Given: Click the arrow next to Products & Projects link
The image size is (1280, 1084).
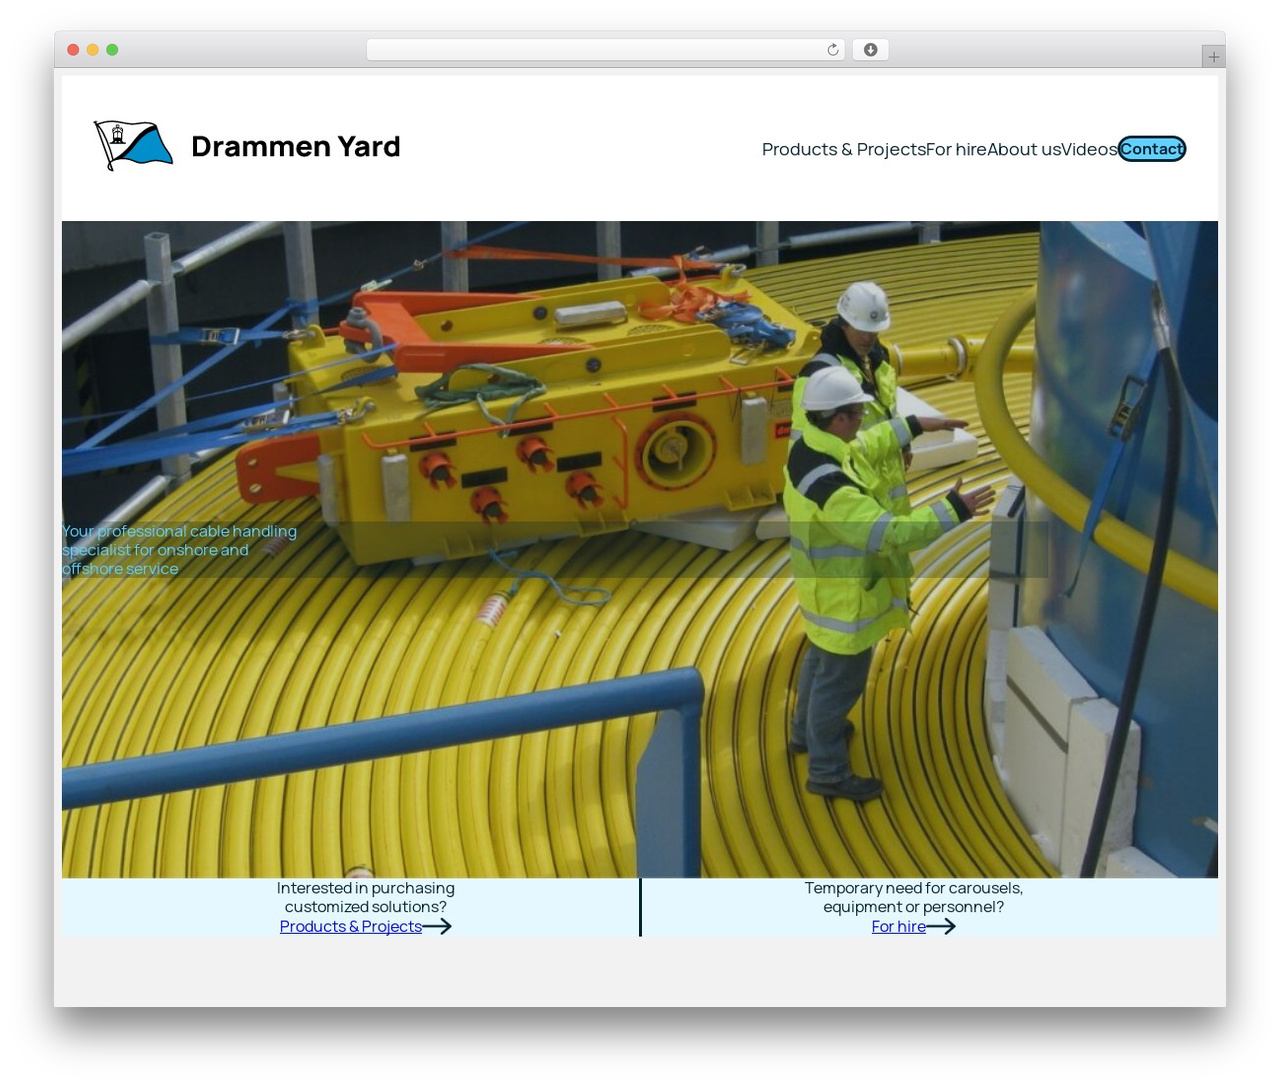Looking at the screenshot, I should point(437,926).
